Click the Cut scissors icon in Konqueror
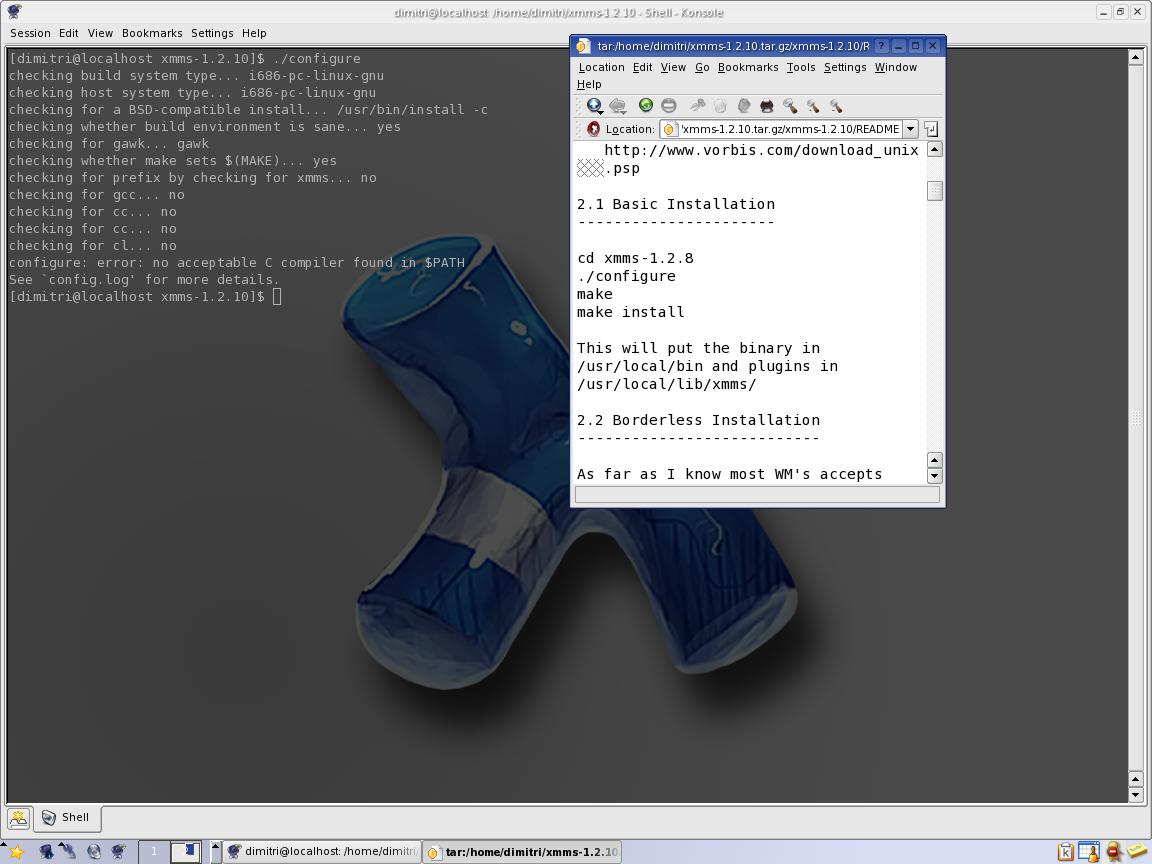 click(x=698, y=105)
